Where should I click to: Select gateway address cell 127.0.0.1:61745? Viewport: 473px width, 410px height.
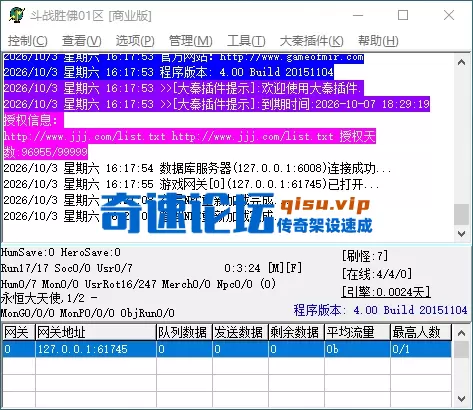click(96, 349)
